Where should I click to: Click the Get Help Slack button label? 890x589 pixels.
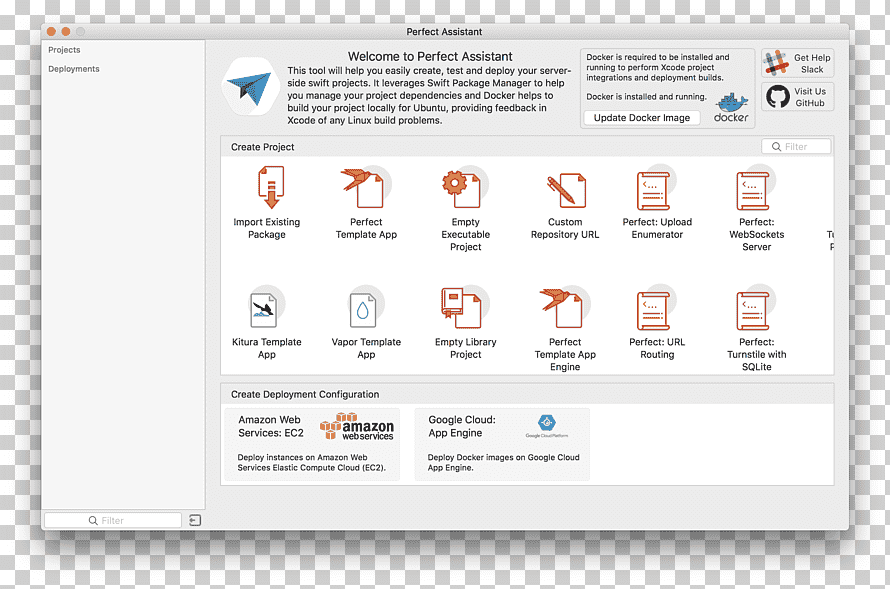(x=812, y=63)
